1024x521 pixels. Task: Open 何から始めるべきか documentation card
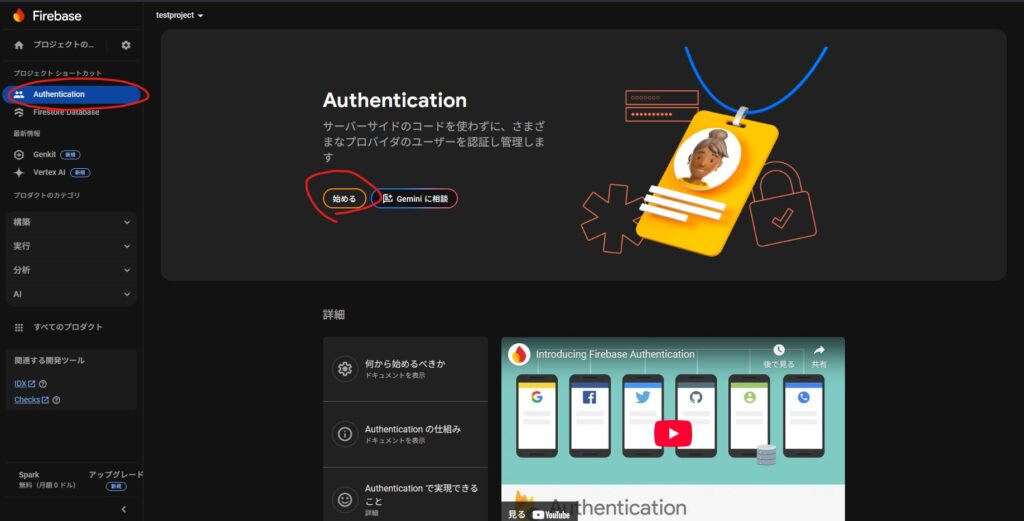click(406, 369)
